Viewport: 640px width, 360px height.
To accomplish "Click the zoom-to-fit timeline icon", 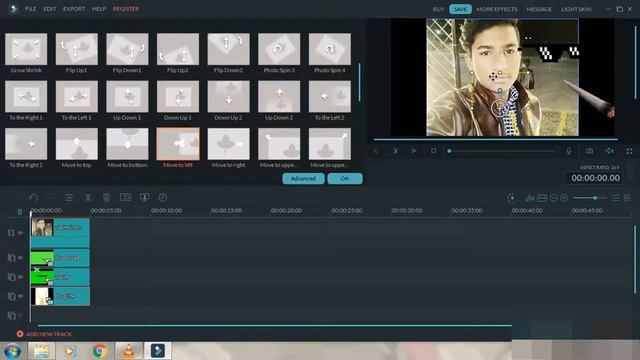I will (542, 198).
